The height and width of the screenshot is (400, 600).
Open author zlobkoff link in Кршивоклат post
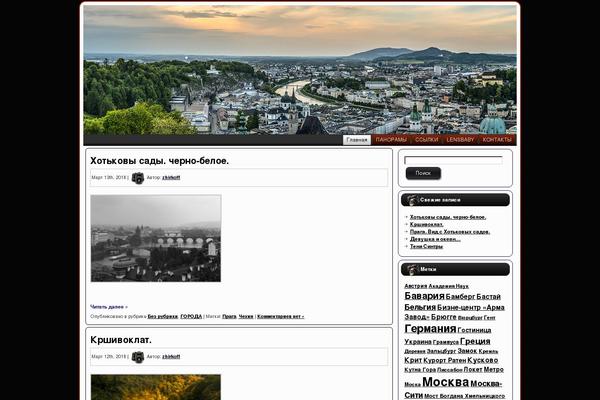(x=171, y=357)
